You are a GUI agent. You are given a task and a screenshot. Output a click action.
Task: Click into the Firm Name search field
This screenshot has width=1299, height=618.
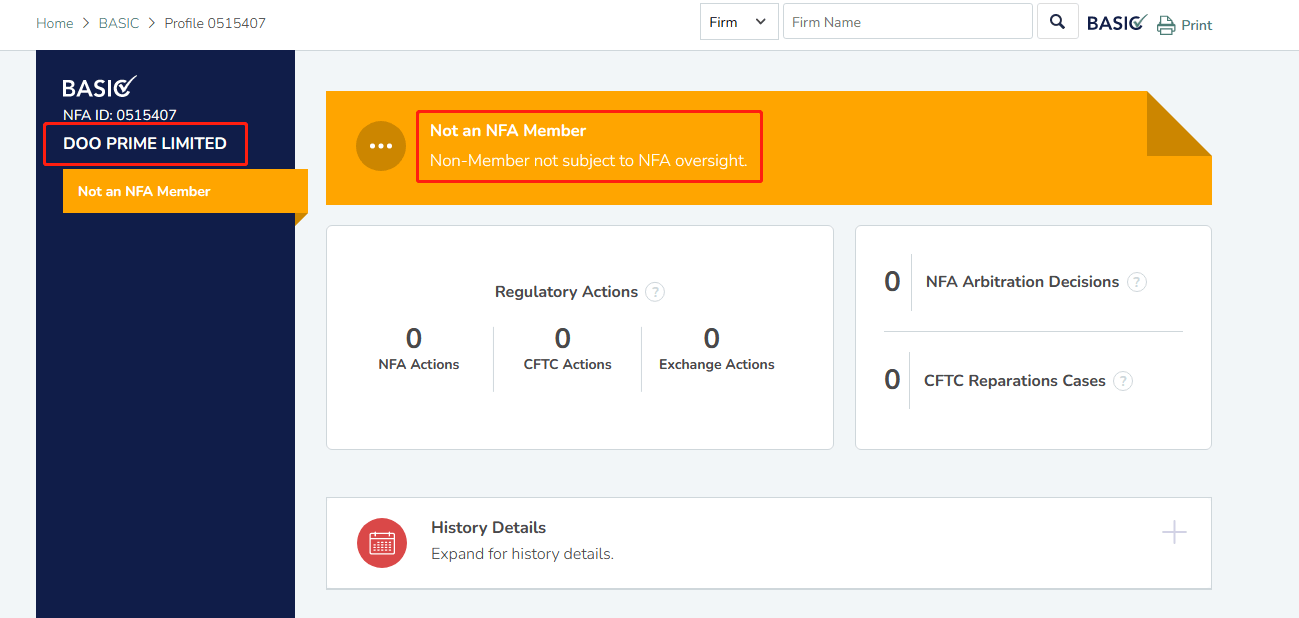(x=907, y=22)
